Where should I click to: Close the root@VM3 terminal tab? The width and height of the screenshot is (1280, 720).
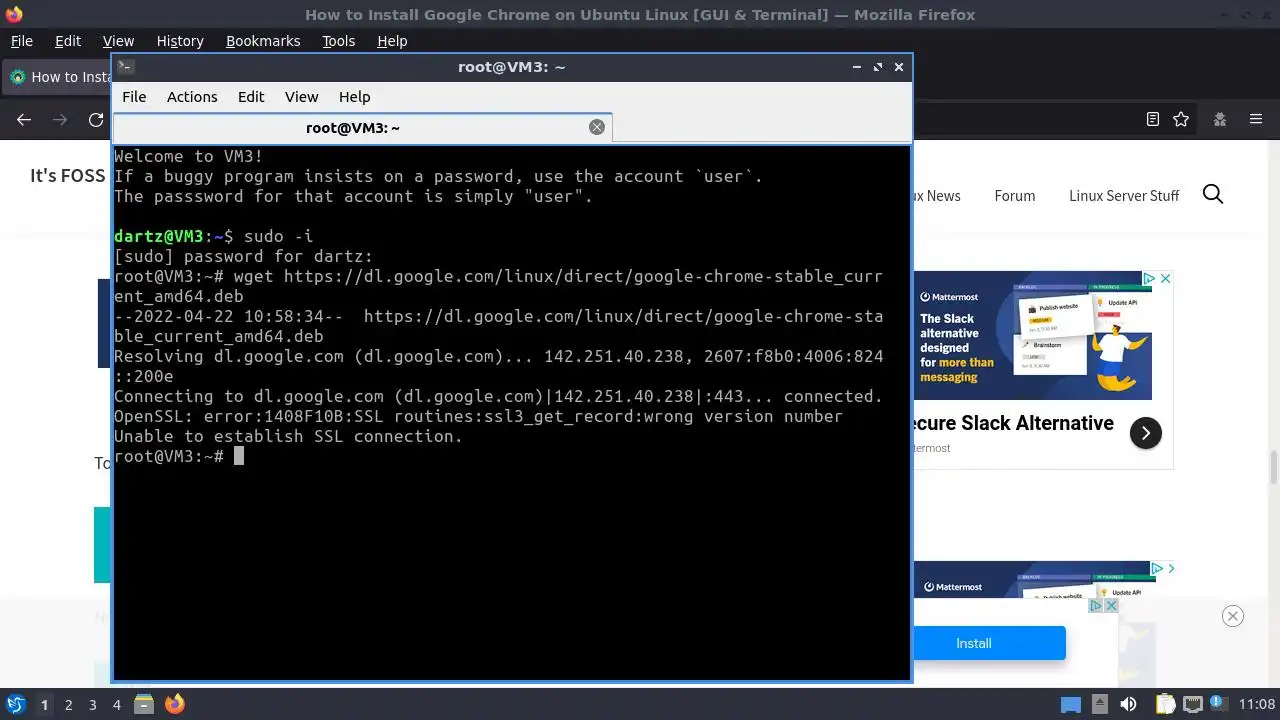tap(597, 127)
